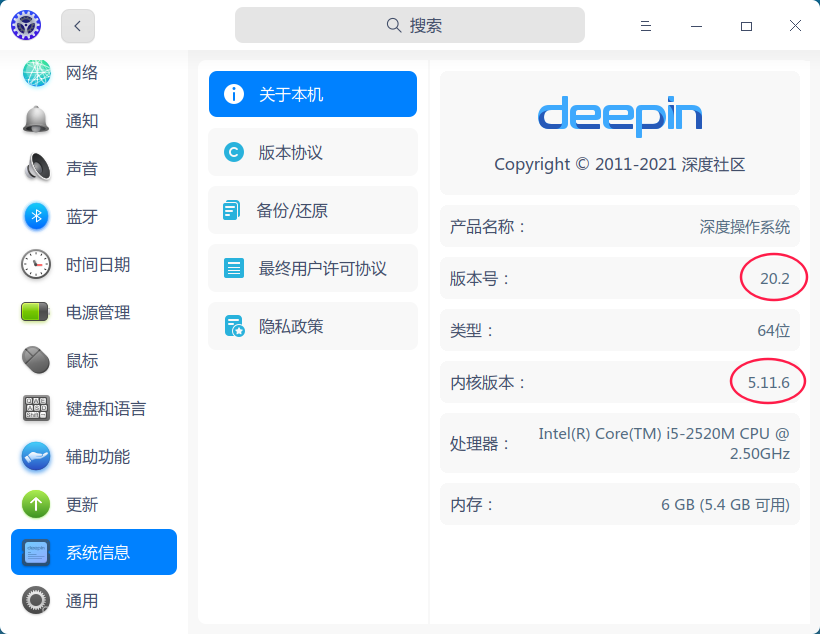Close the Control Center window
The image size is (820, 634).
[795, 26]
